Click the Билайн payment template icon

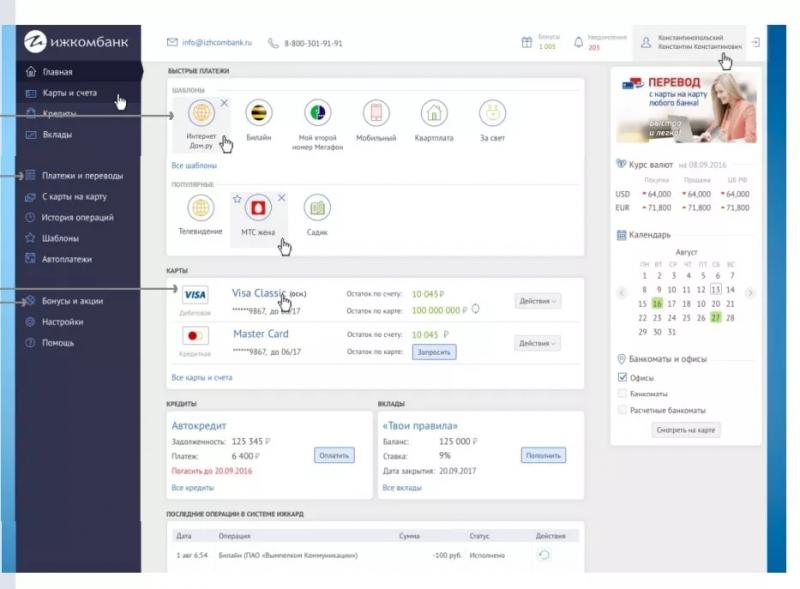click(260, 112)
